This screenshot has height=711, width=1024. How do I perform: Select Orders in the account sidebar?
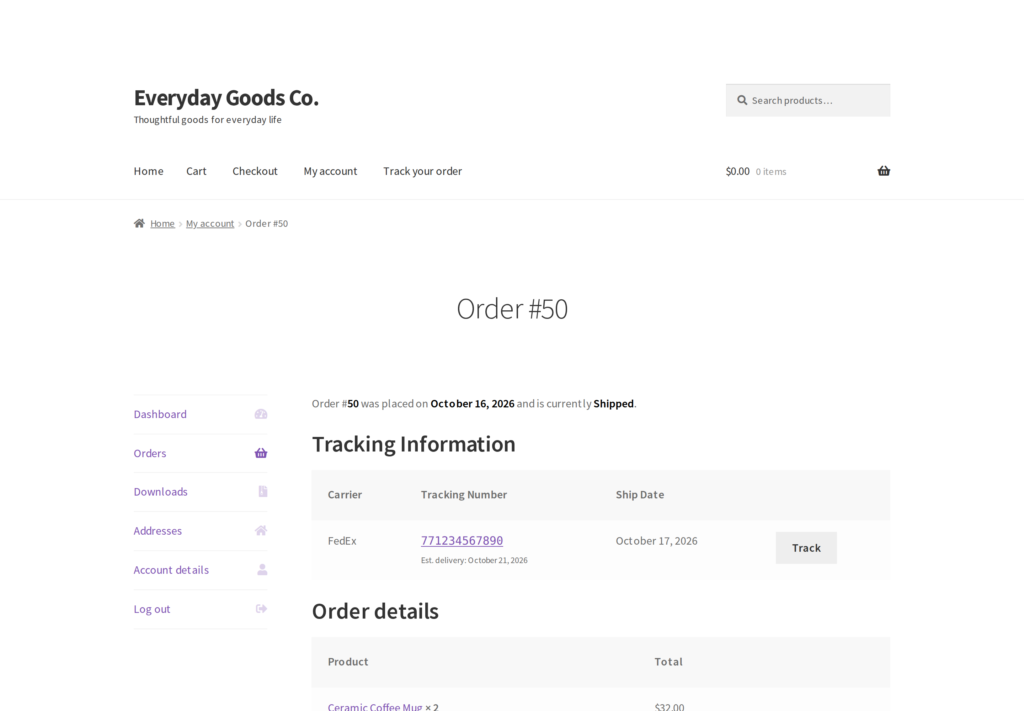(x=150, y=453)
